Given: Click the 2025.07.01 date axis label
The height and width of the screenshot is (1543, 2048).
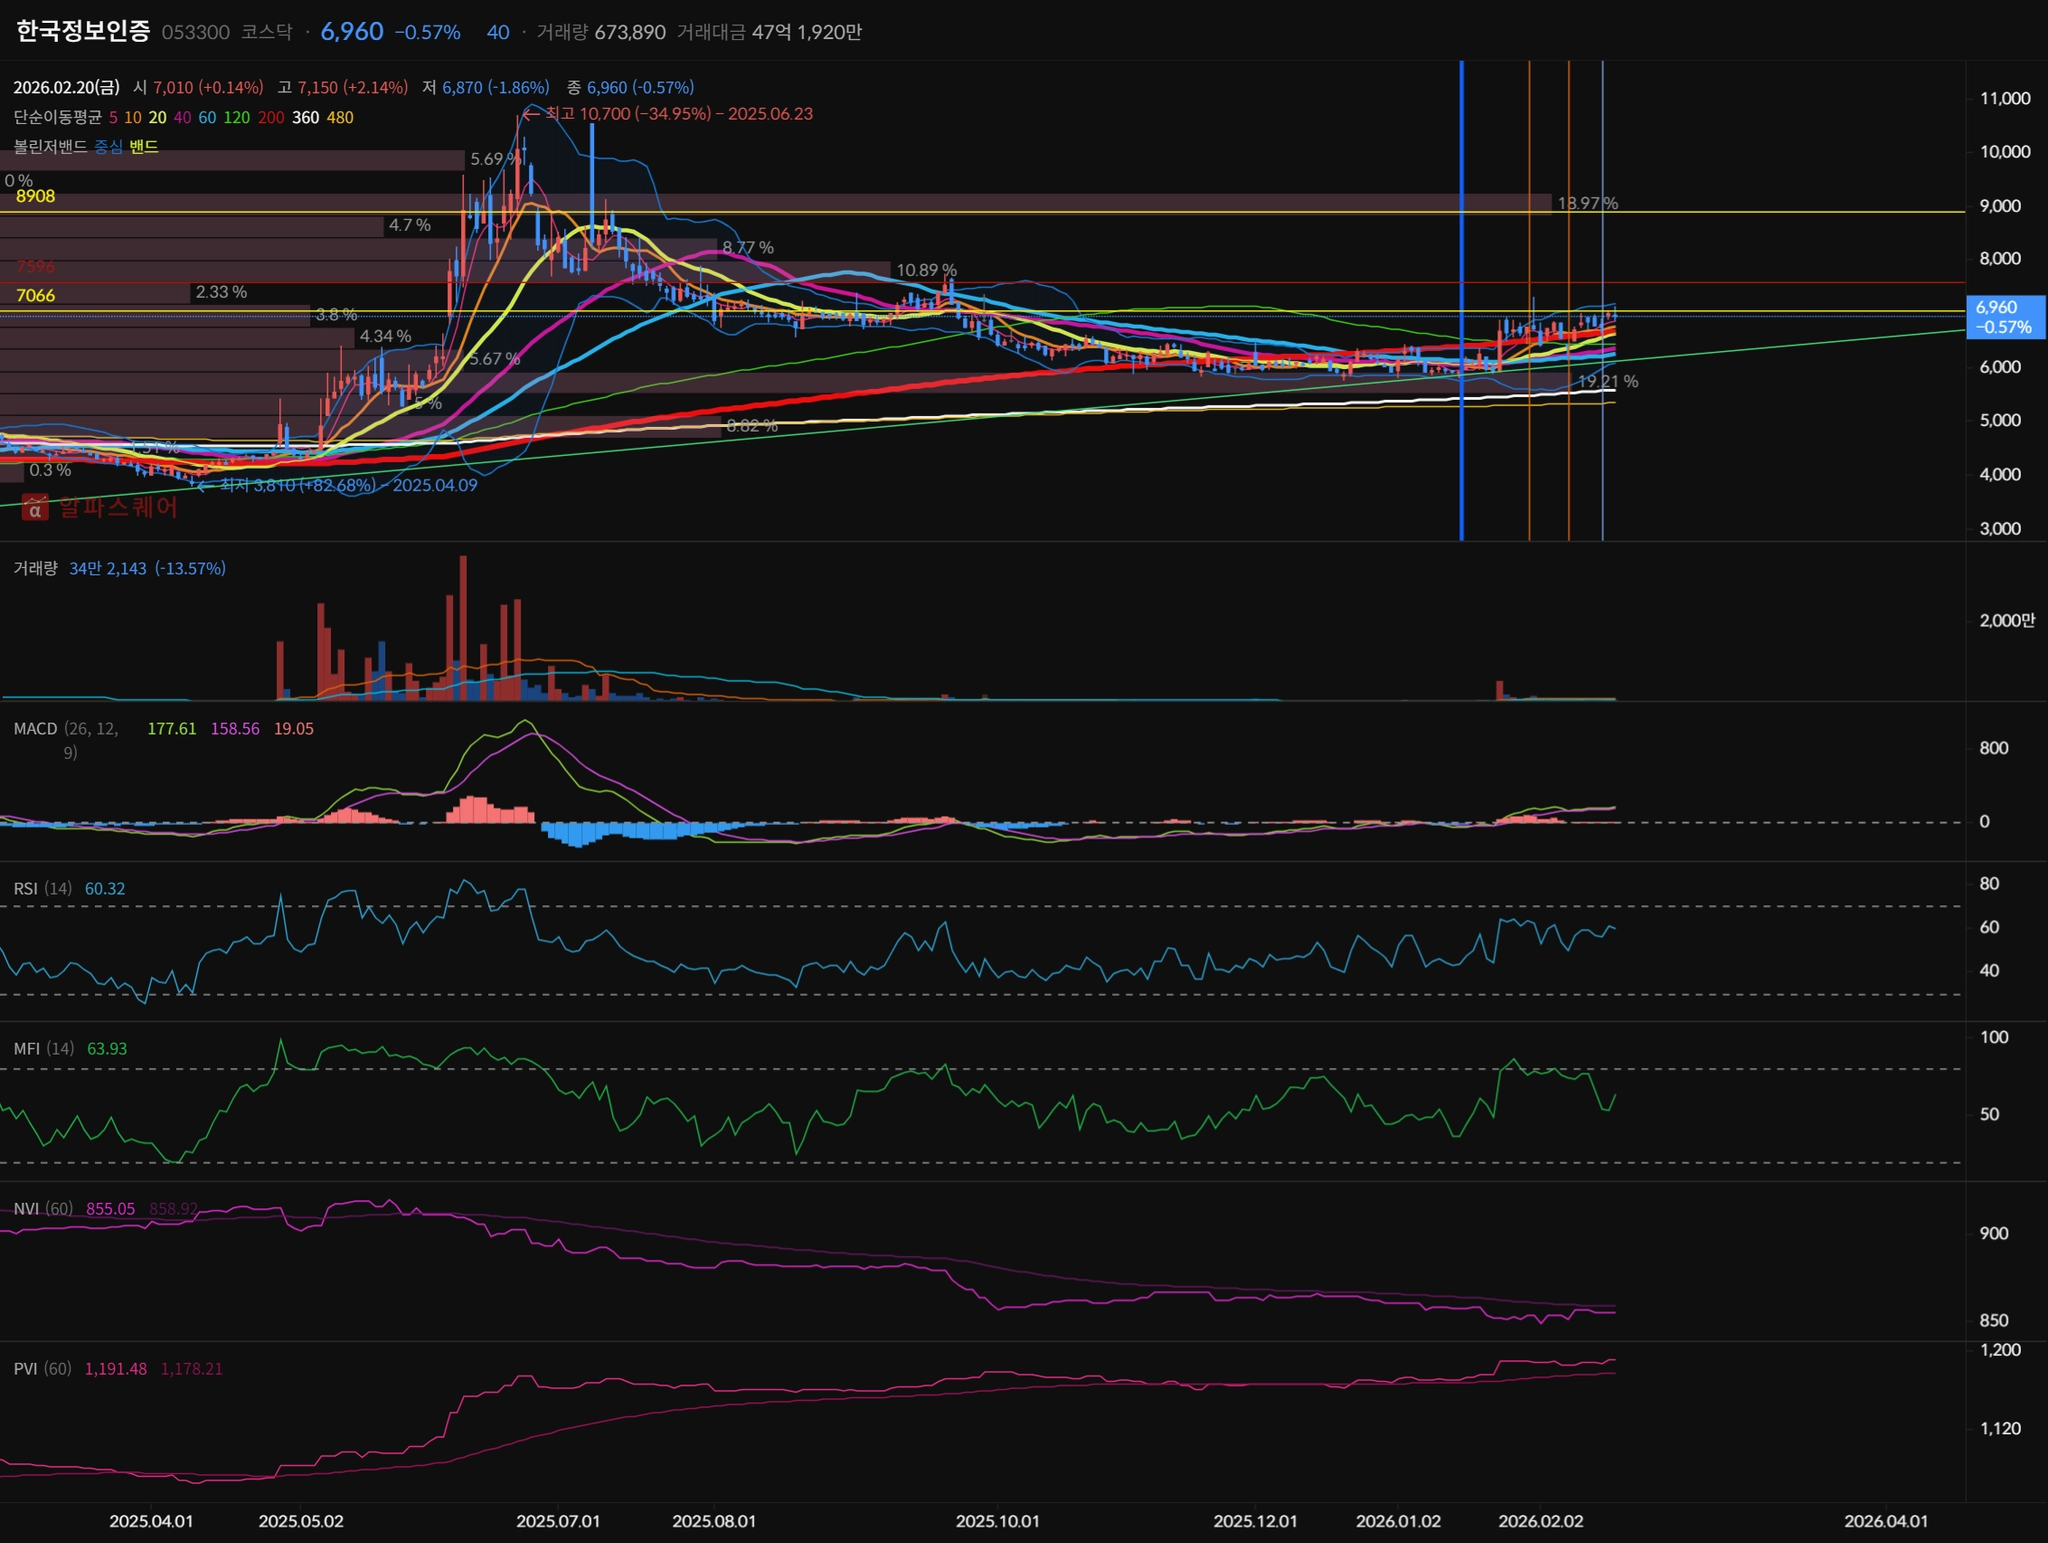Looking at the screenshot, I should pos(558,1521).
